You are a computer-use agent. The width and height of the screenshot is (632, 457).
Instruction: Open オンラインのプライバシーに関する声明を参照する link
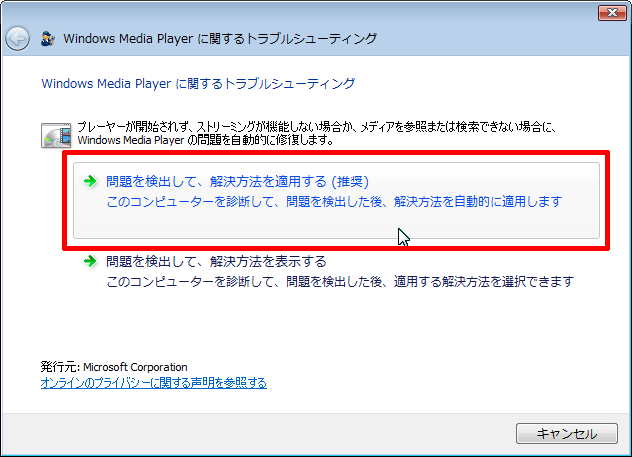coord(154,382)
